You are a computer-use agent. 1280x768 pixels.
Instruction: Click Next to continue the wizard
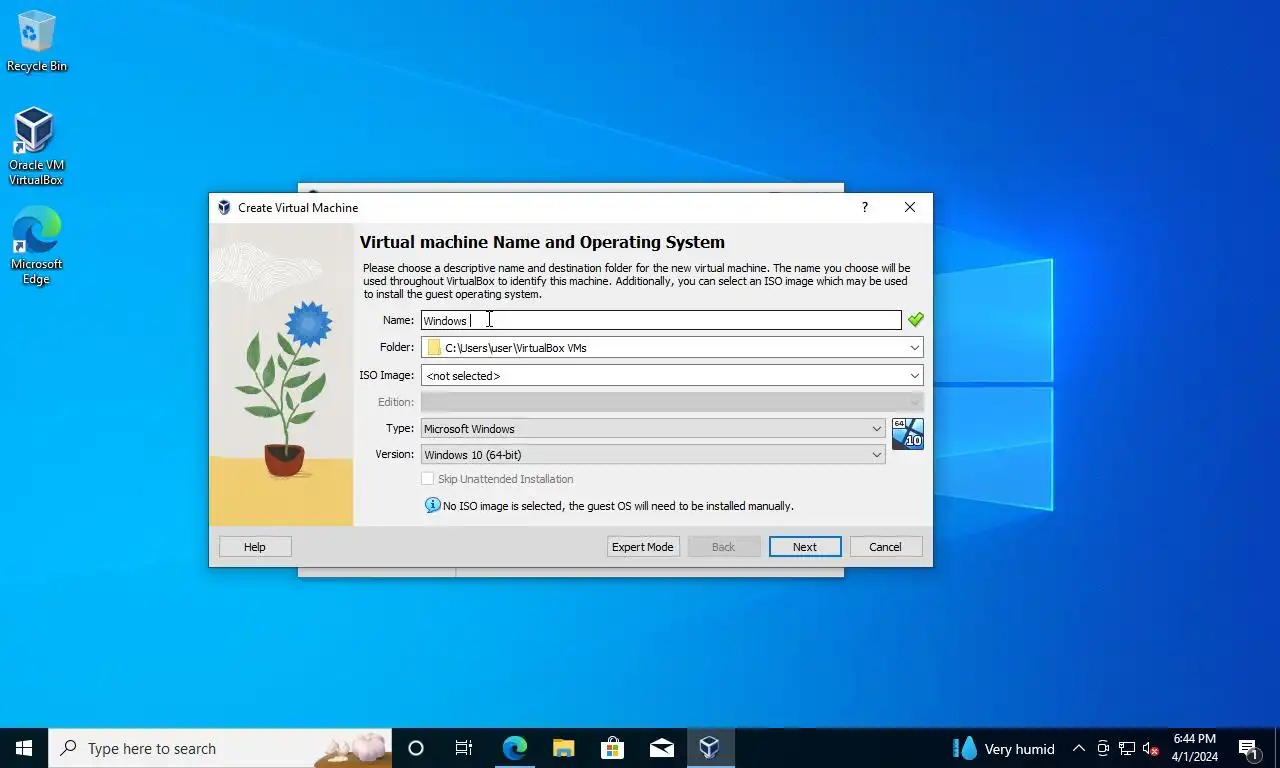[x=805, y=547]
